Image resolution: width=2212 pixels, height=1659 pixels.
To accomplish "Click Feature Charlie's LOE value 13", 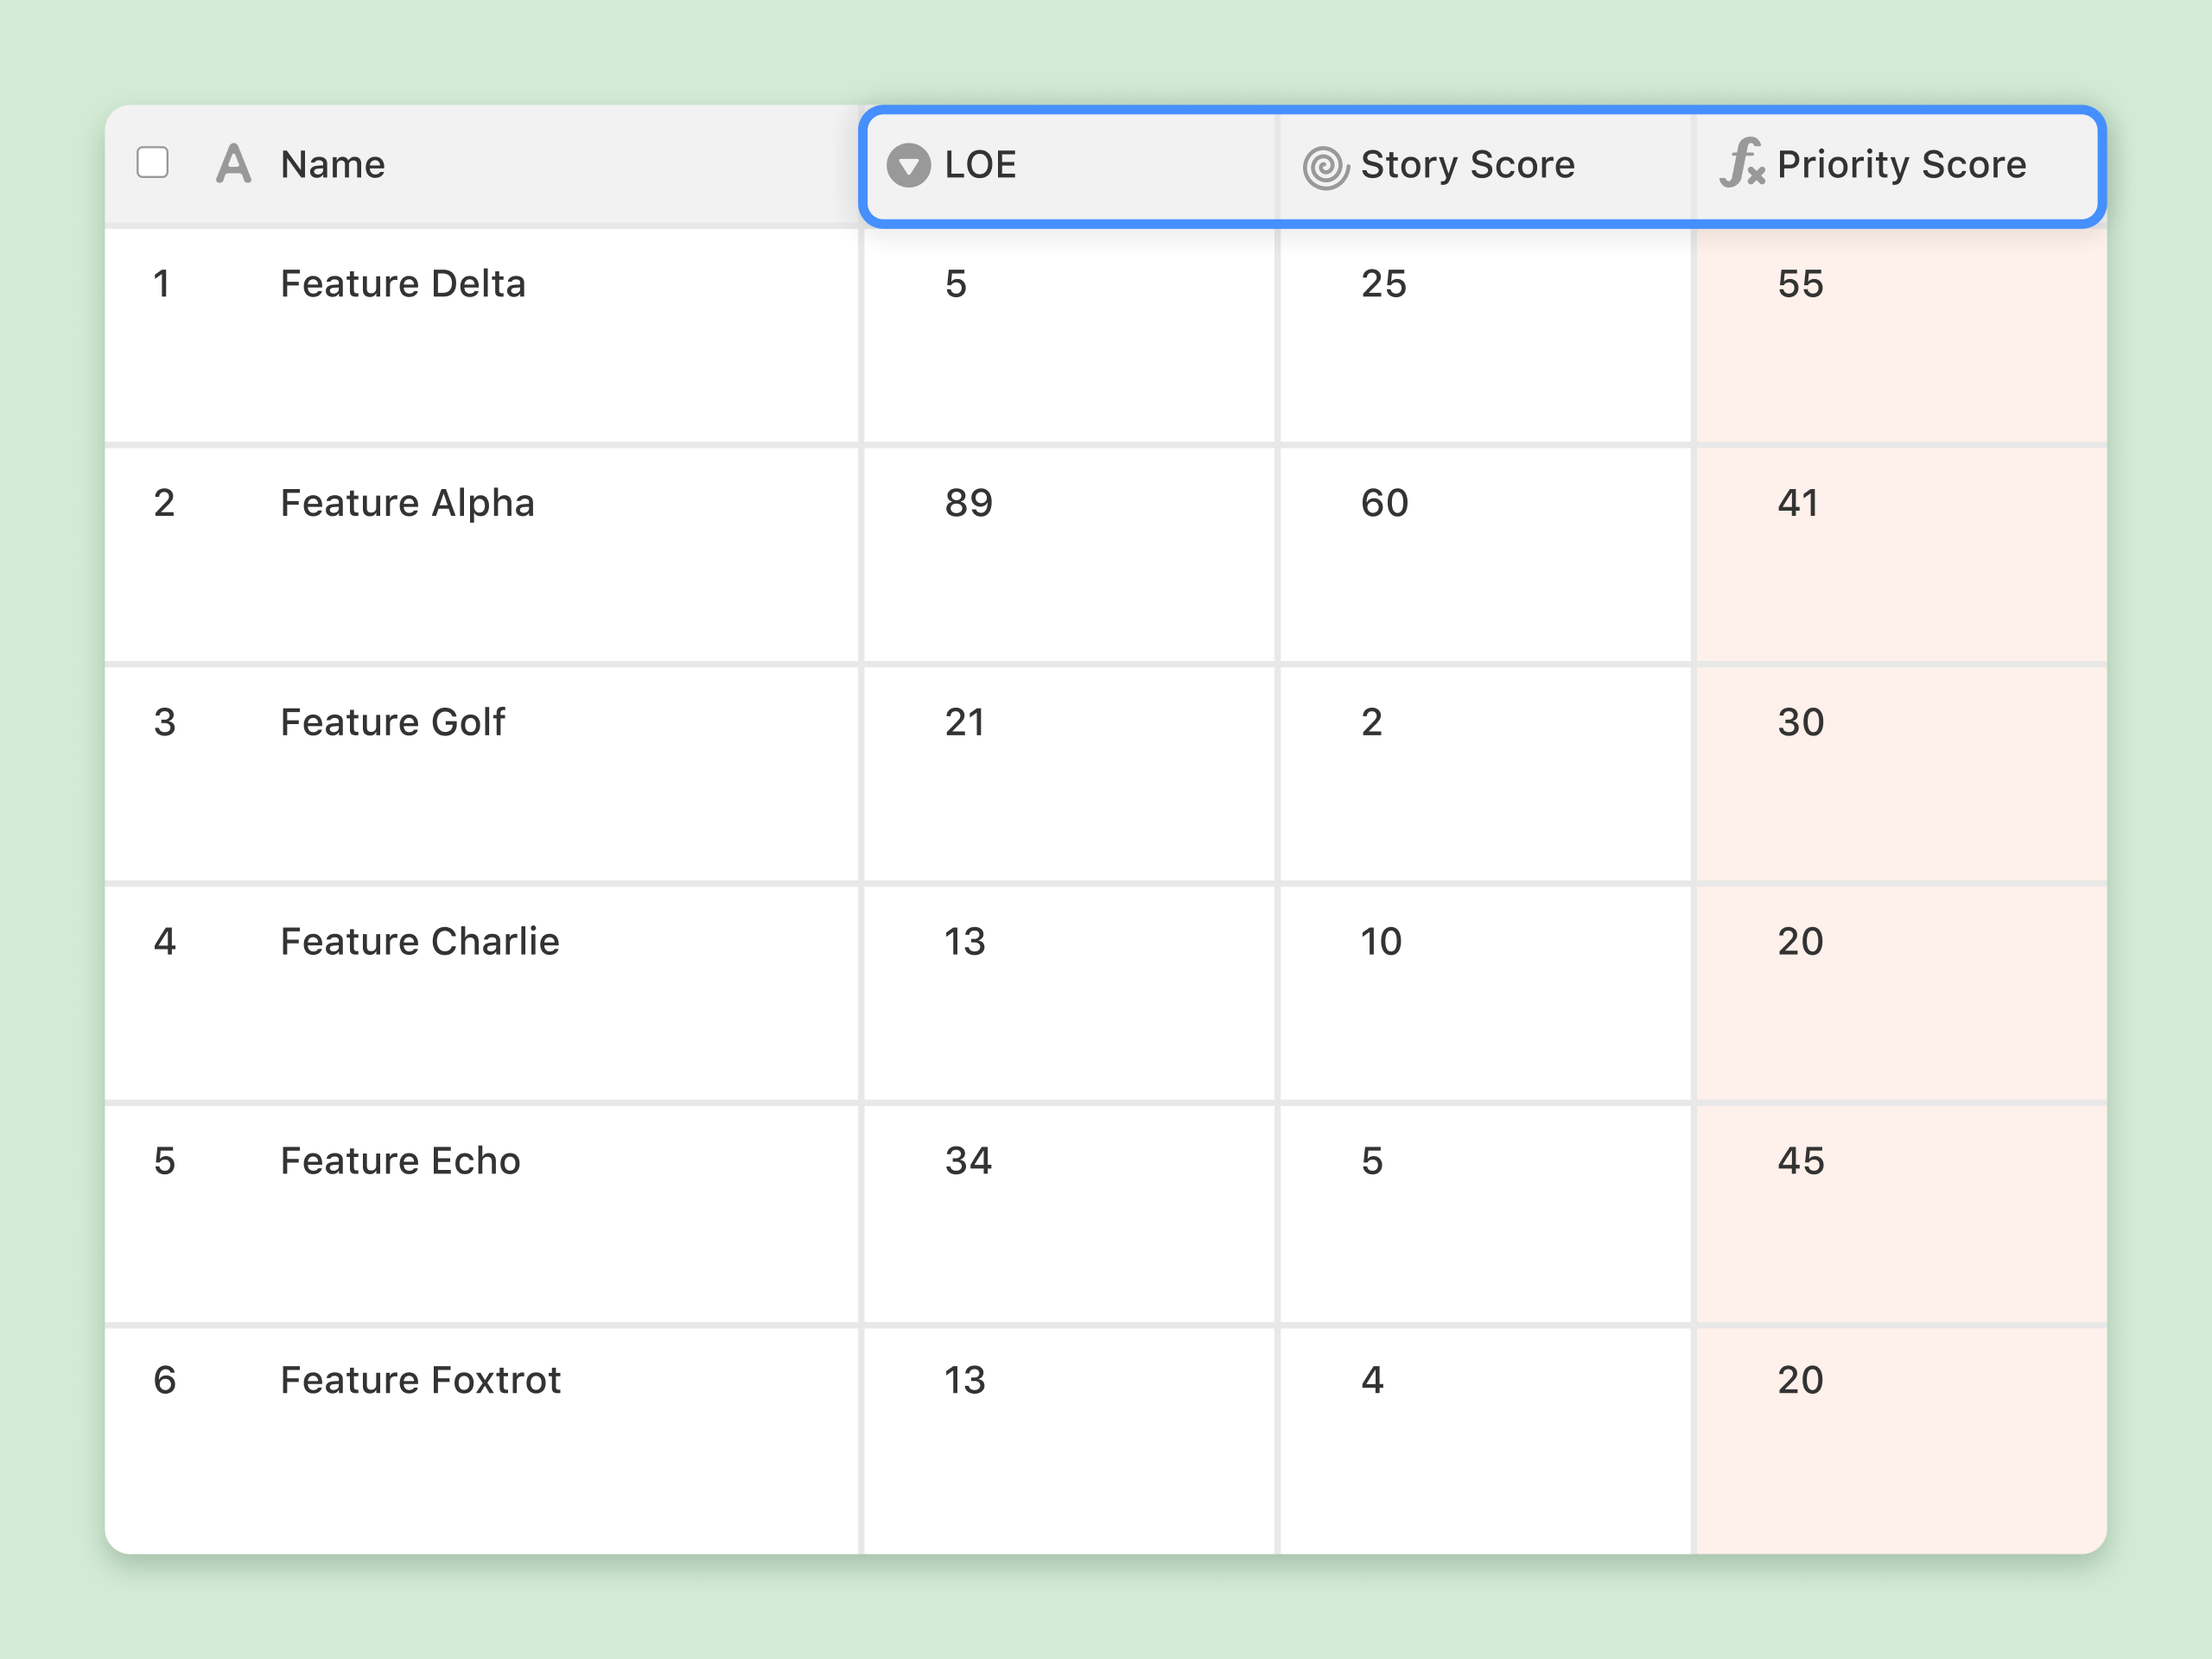I will click(x=965, y=942).
